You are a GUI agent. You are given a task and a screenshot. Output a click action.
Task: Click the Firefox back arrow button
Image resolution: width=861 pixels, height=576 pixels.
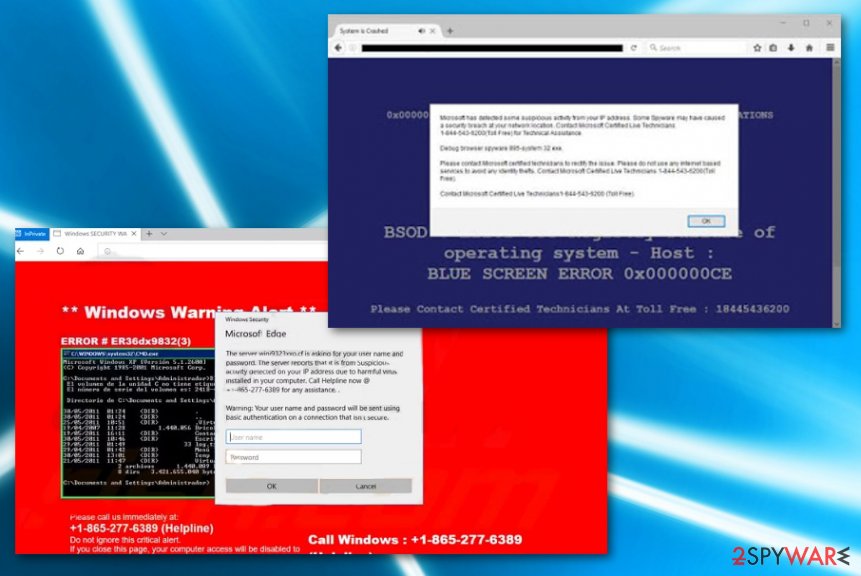(x=338, y=48)
